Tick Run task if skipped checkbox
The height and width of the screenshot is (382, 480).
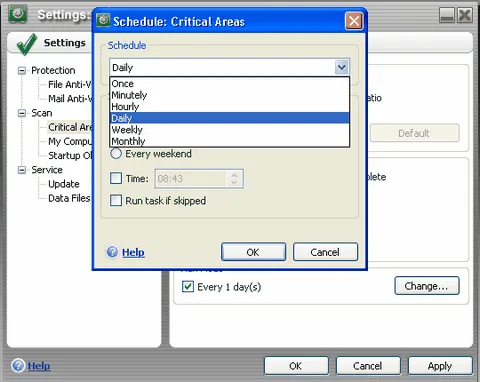116,200
